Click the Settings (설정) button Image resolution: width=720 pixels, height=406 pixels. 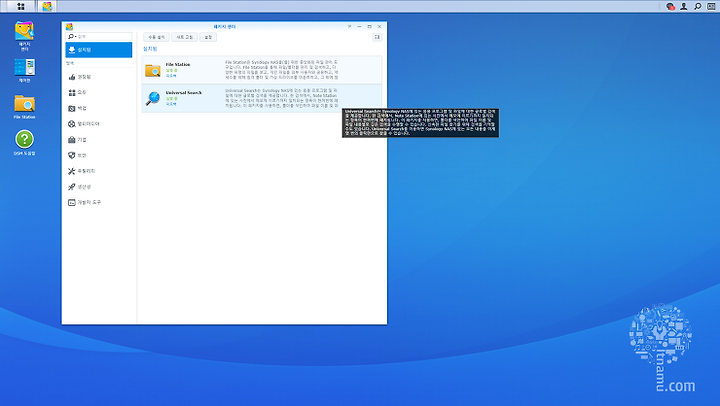208,37
